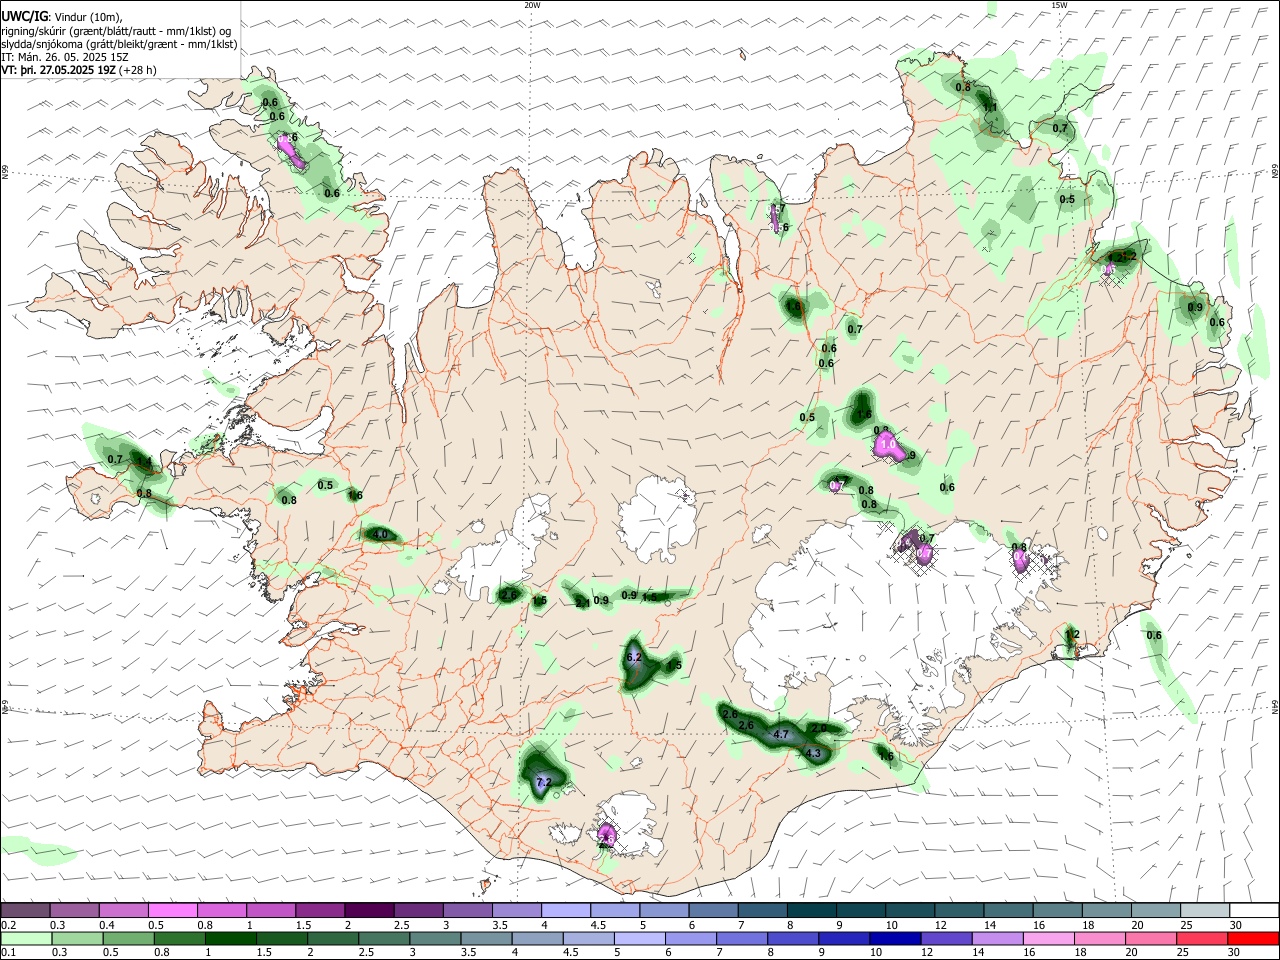Click the '1.0' value on the pink snow patch

click(x=888, y=442)
